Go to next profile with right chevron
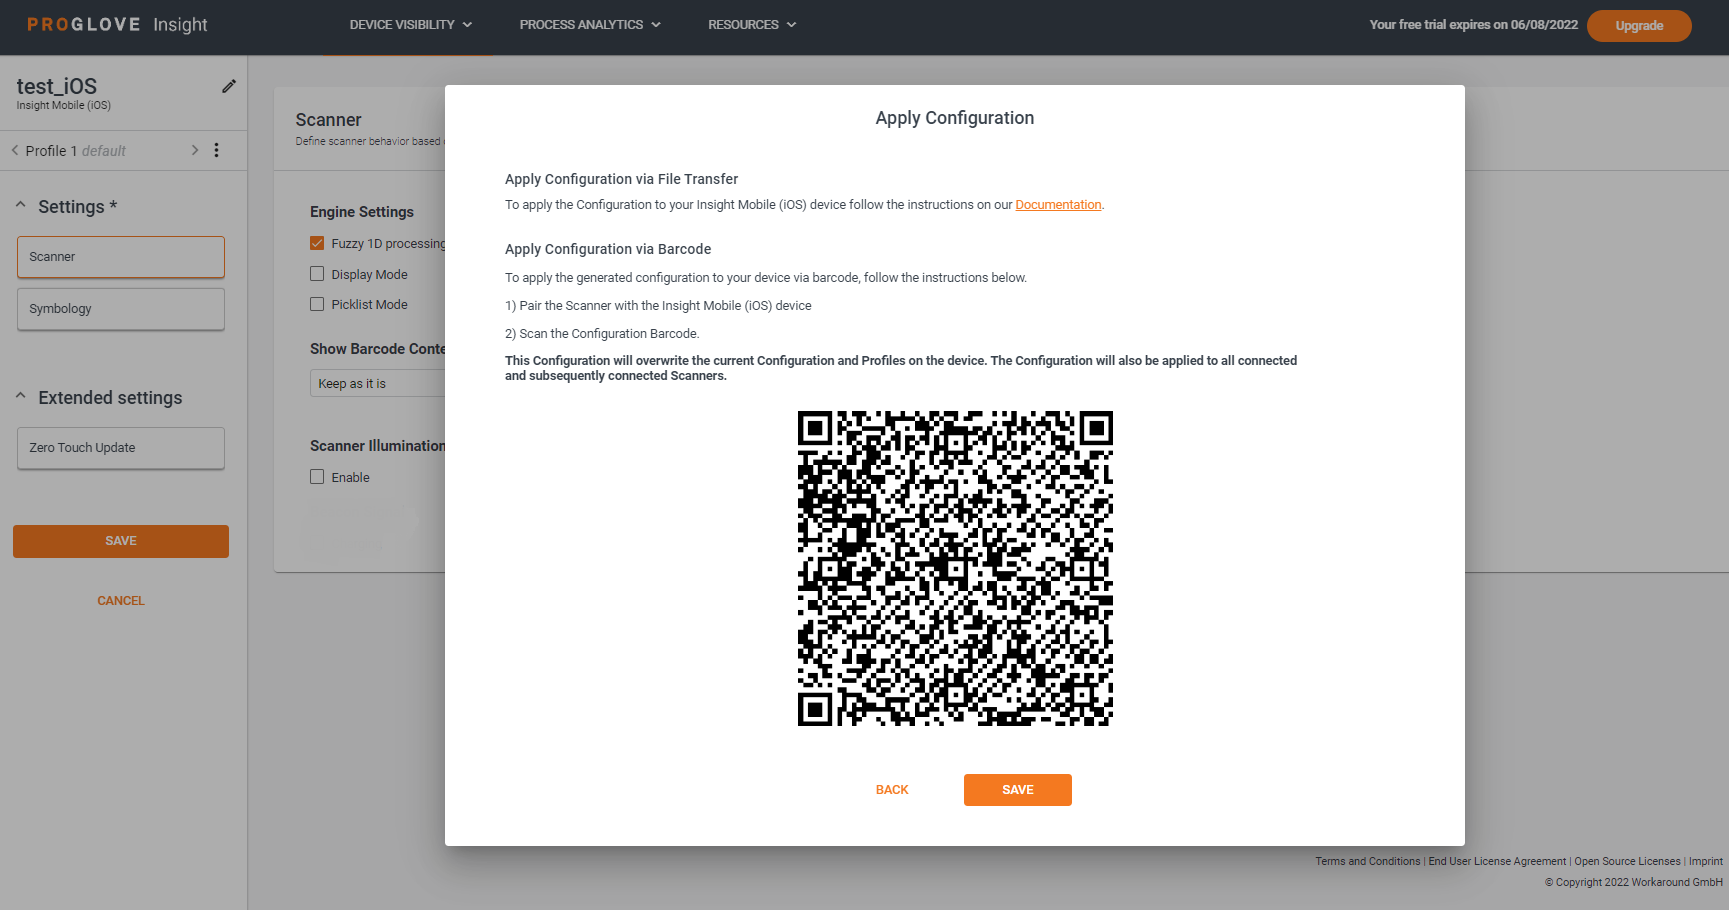The image size is (1729, 910). (x=195, y=150)
